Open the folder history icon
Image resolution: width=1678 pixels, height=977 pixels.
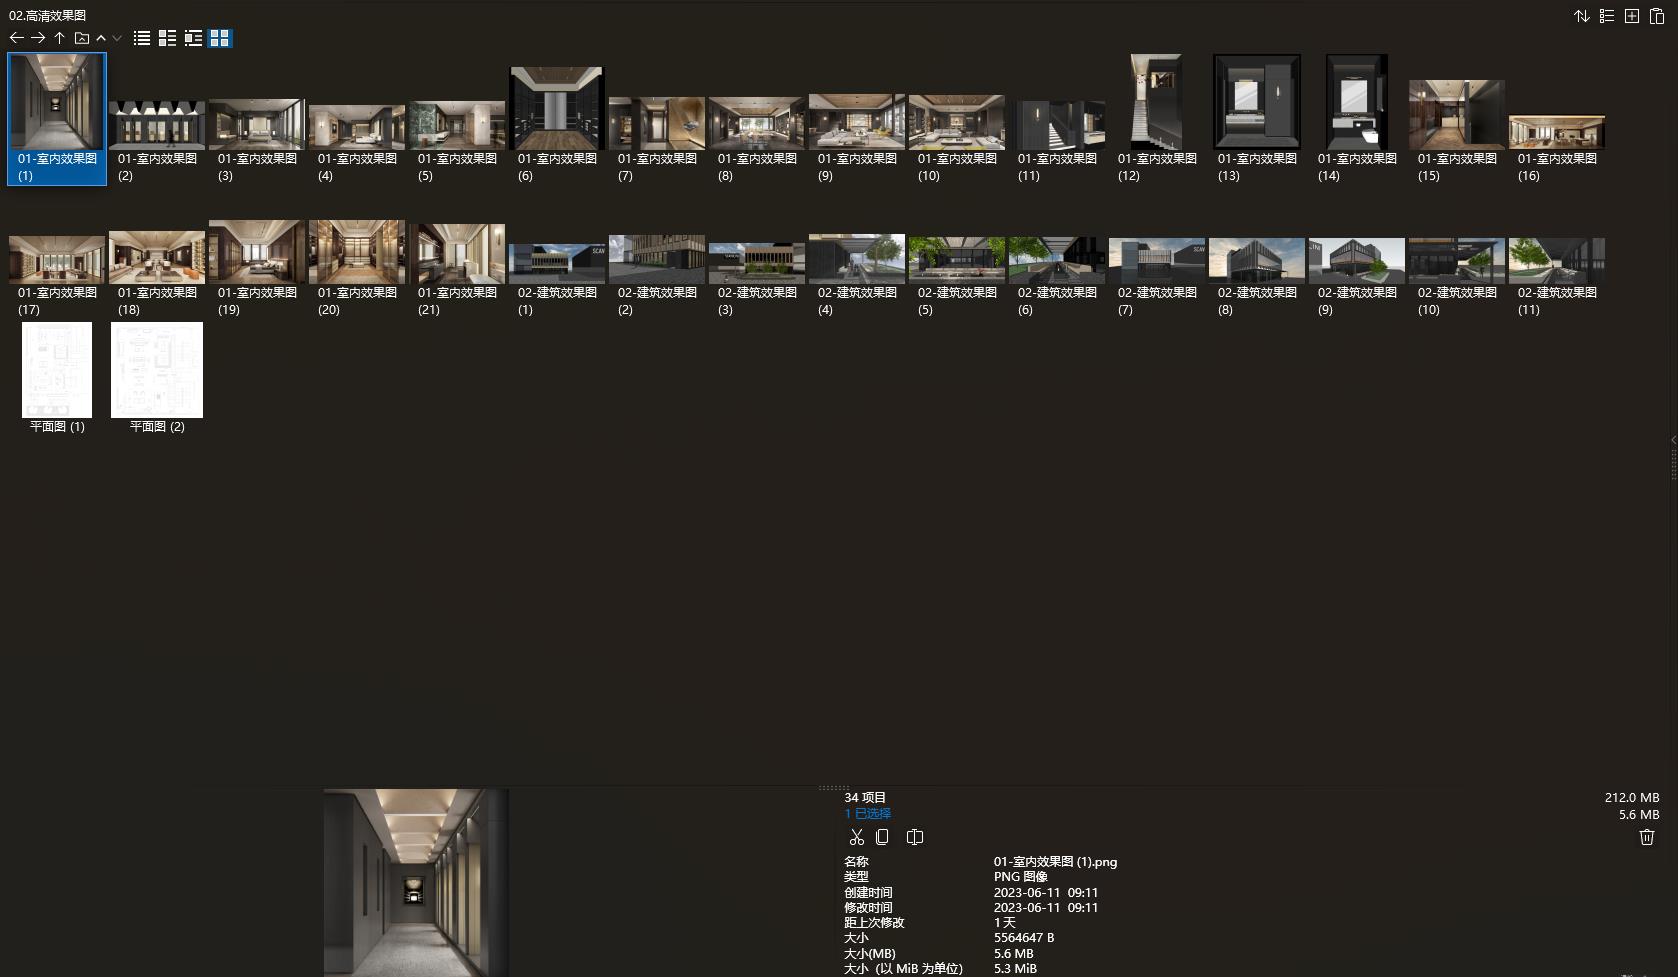click(x=82, y=38)
